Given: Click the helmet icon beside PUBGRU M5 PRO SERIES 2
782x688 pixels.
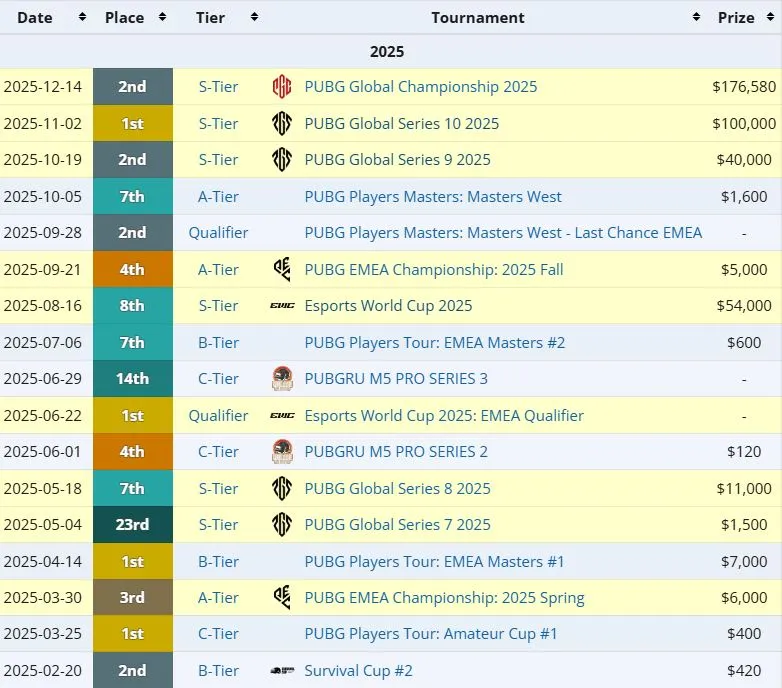Looking at the screenshot, I should [x=282, y=452].
